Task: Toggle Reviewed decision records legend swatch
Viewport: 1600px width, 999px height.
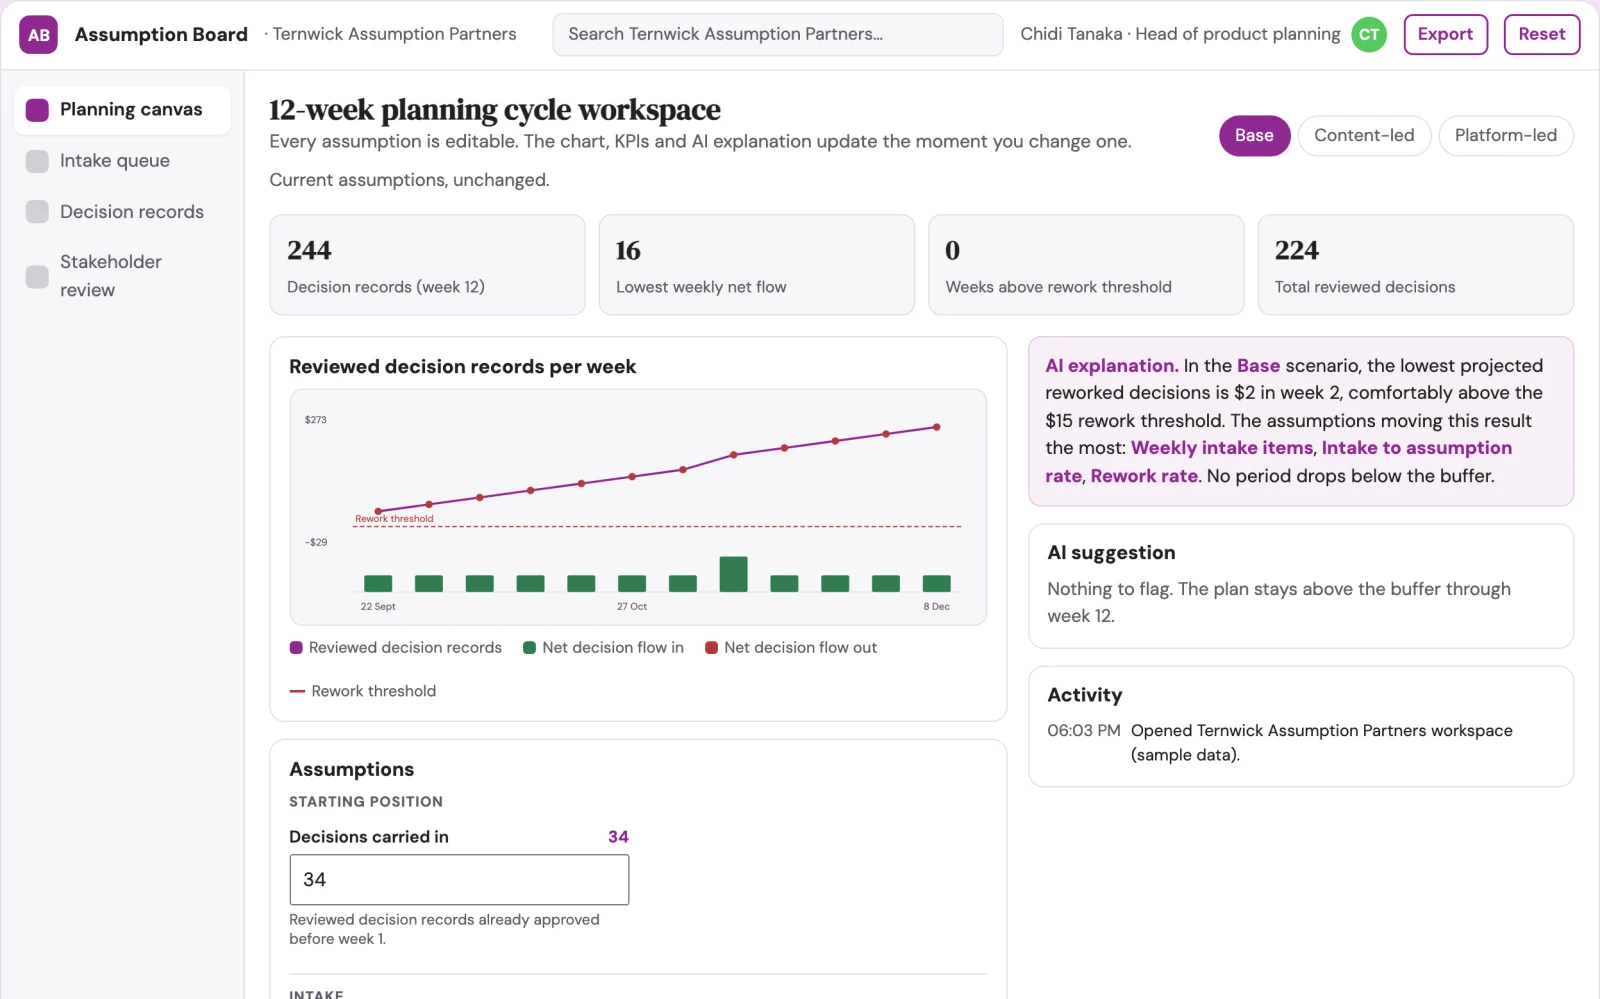Action: coord(296,648)
